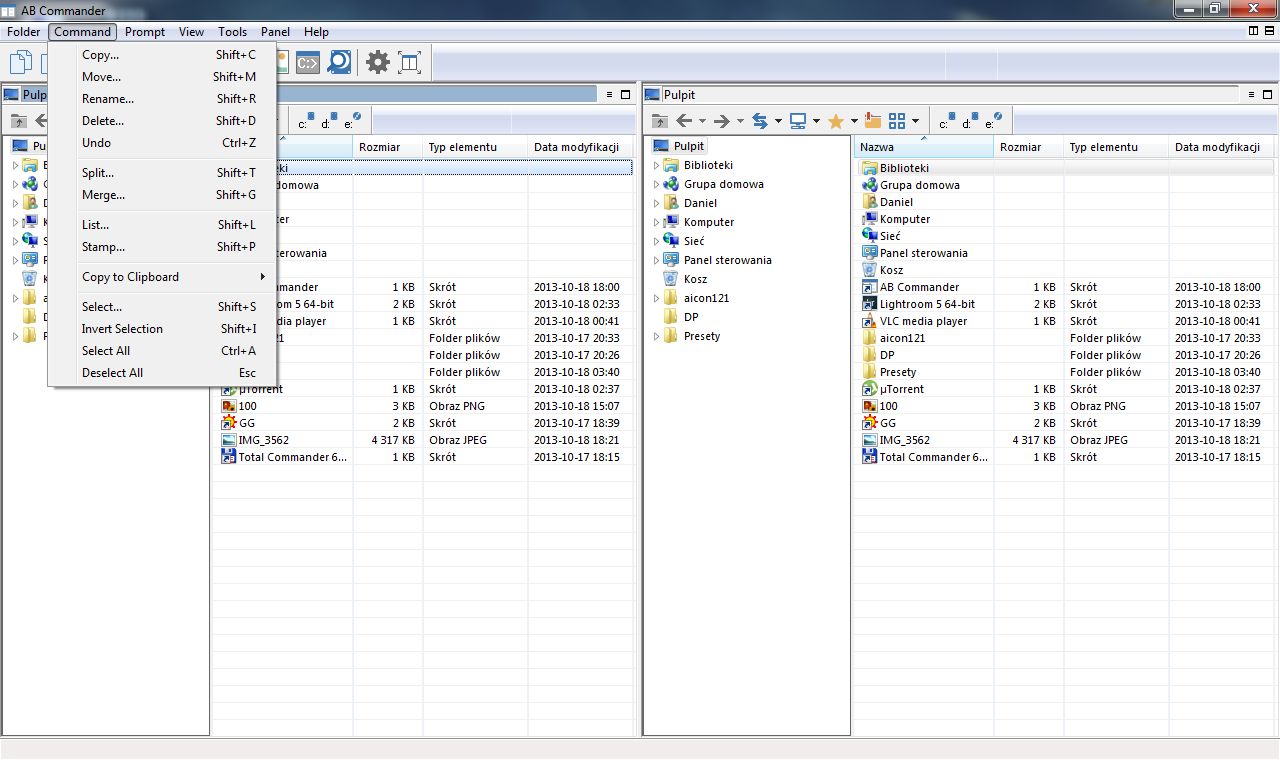This screenshot has height=760, width=1280.
Task: Open back history dropdown in right panel
Action: click(702, 122)
